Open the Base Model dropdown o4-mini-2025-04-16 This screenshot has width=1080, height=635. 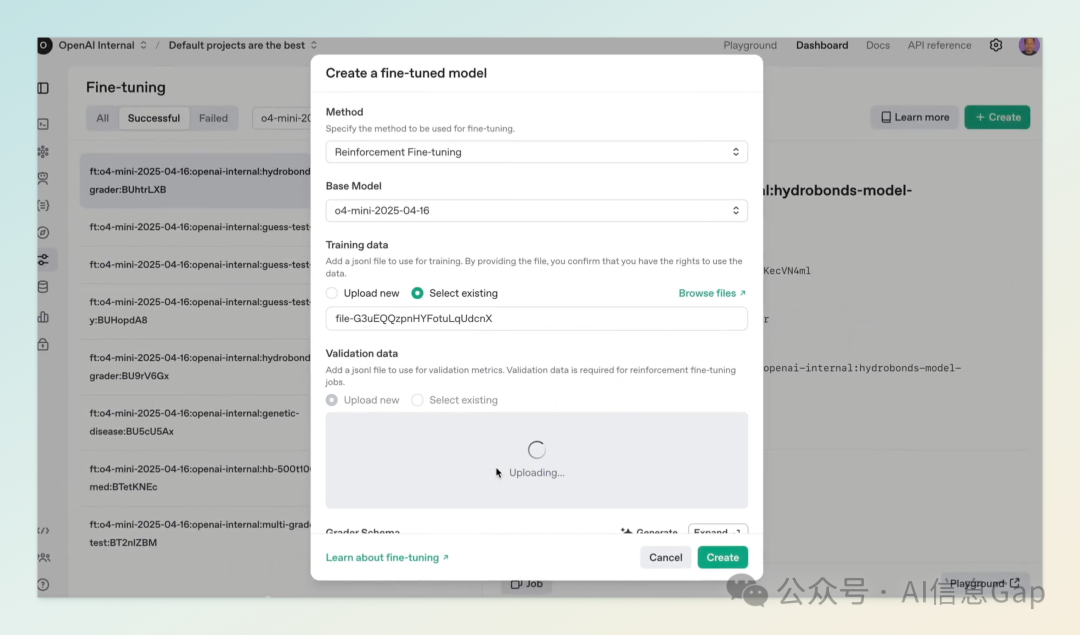click(537, 211)
